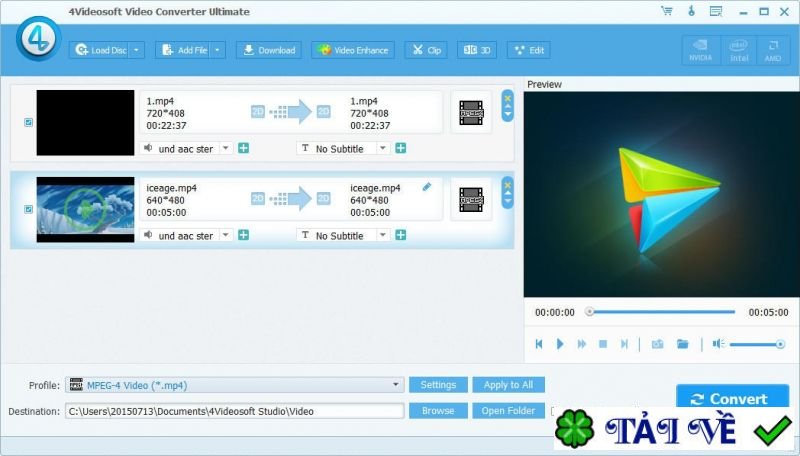800x456 pixels.
Task: Expand the Add File dropdown arrow
Action: (217, 50)
